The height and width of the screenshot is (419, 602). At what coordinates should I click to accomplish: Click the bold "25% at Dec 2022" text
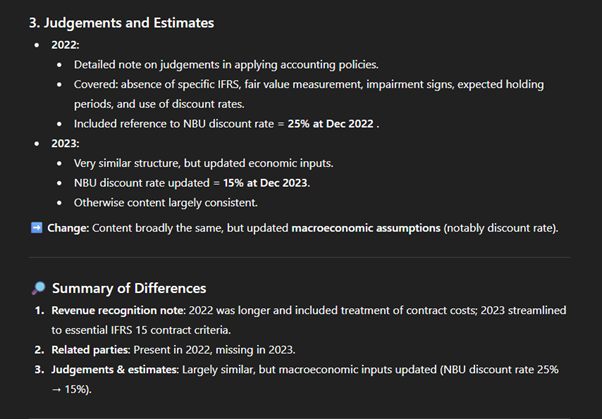pyautogui.click(x=330, y=124)
